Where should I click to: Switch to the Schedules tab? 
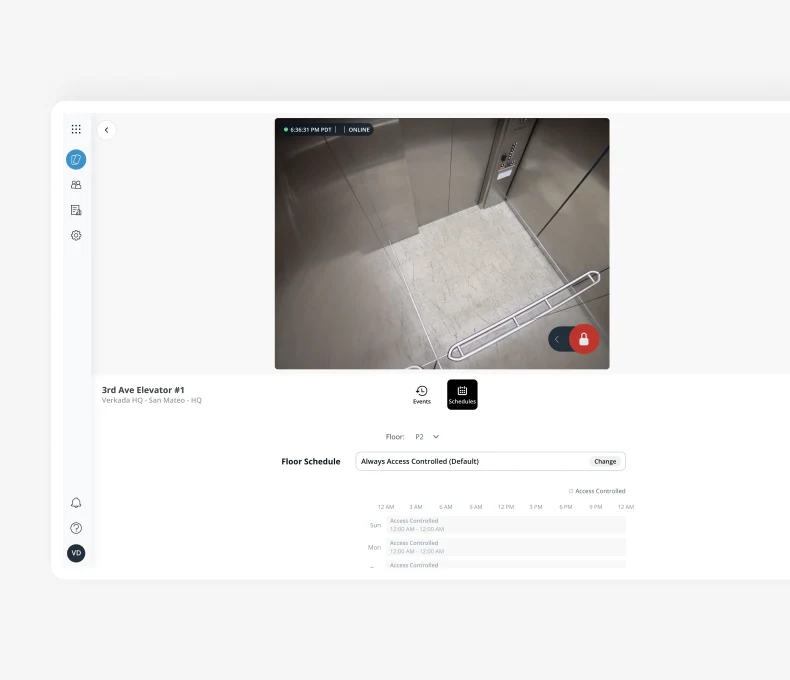click(x=462, y=394)
